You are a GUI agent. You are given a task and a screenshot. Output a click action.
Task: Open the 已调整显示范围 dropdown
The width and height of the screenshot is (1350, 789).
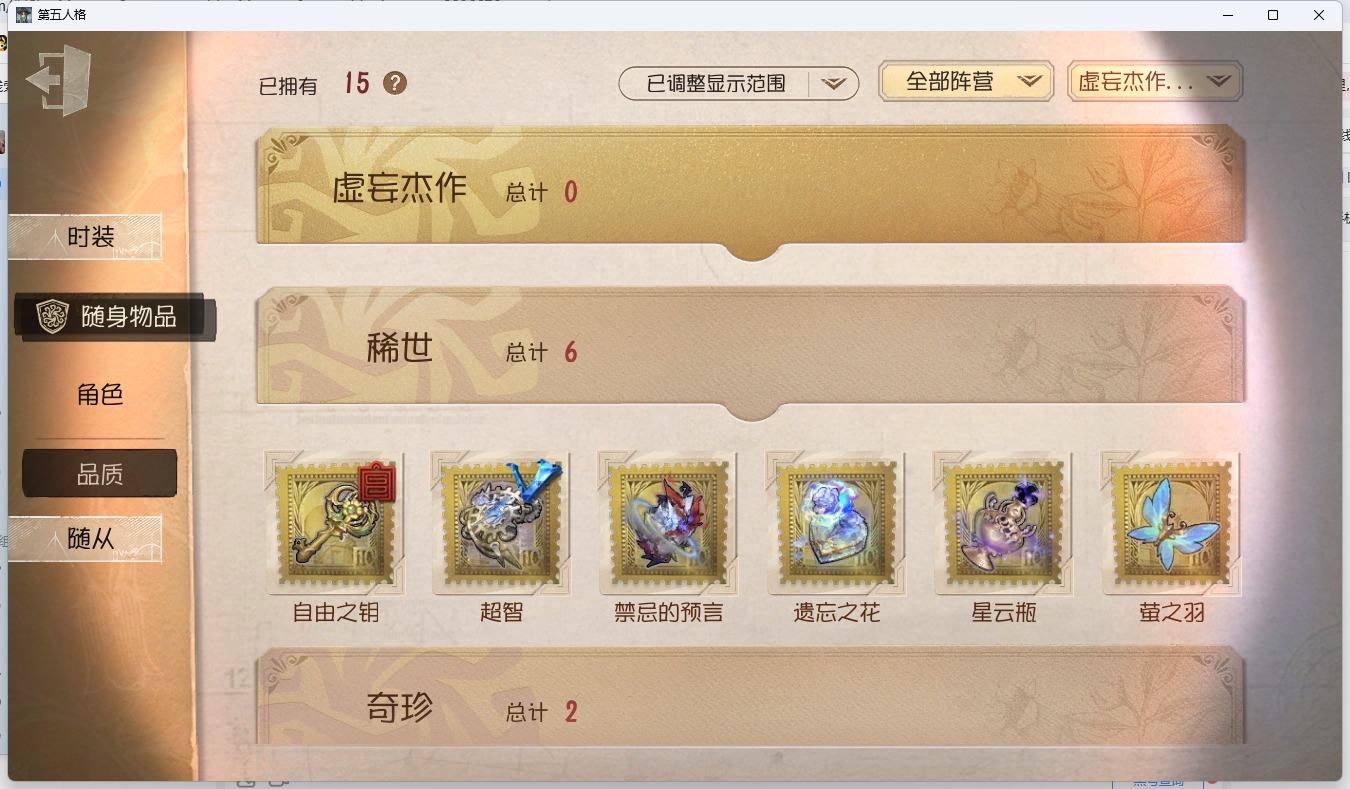(739, 84)
